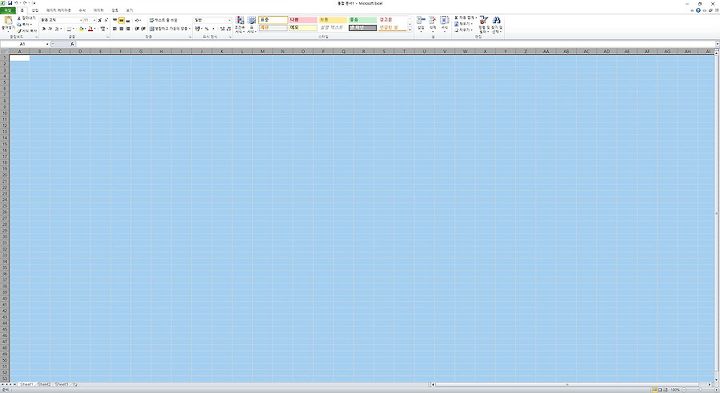This screenshot has height=393, width=720.
Task: Click the top align icon
Action: (115, 20)
